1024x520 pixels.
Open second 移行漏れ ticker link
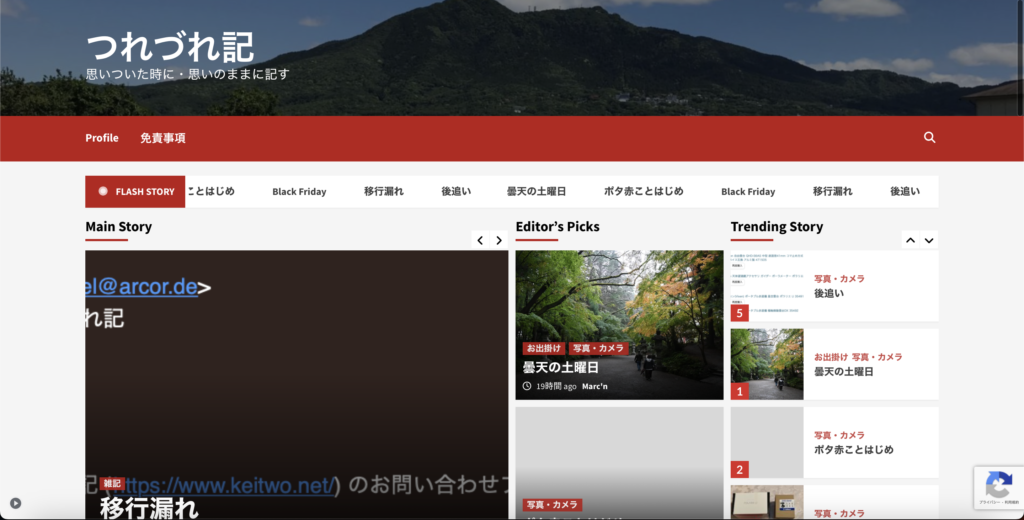(832, 191)
